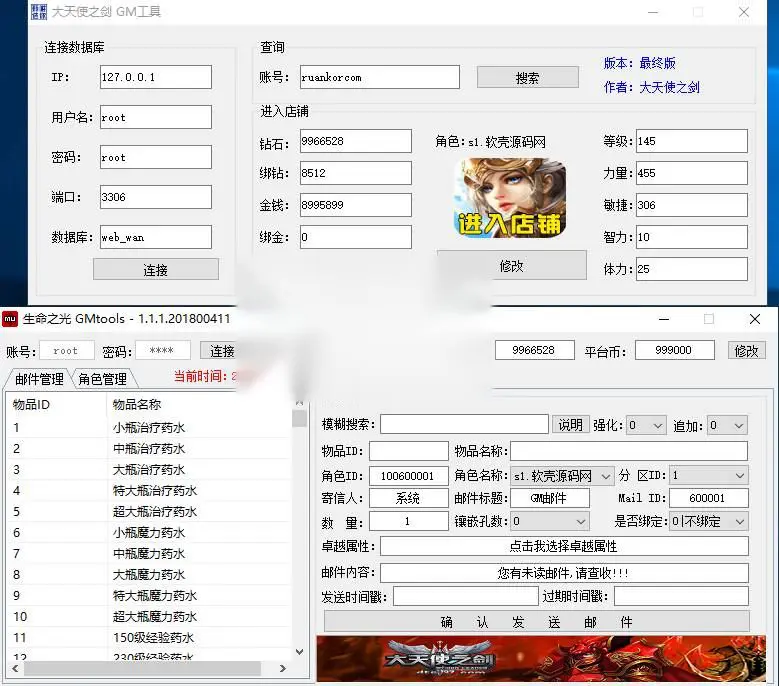Select item row 小瓶治疗药水
The height and width of the screenshot is (686, 779).
[149, 428]
